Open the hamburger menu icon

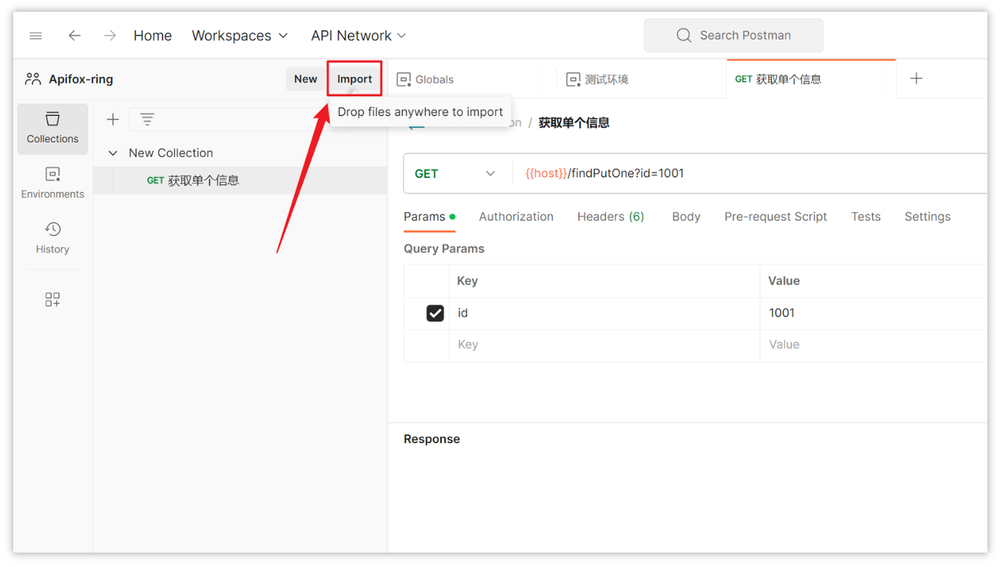click(x=36, y=35)
